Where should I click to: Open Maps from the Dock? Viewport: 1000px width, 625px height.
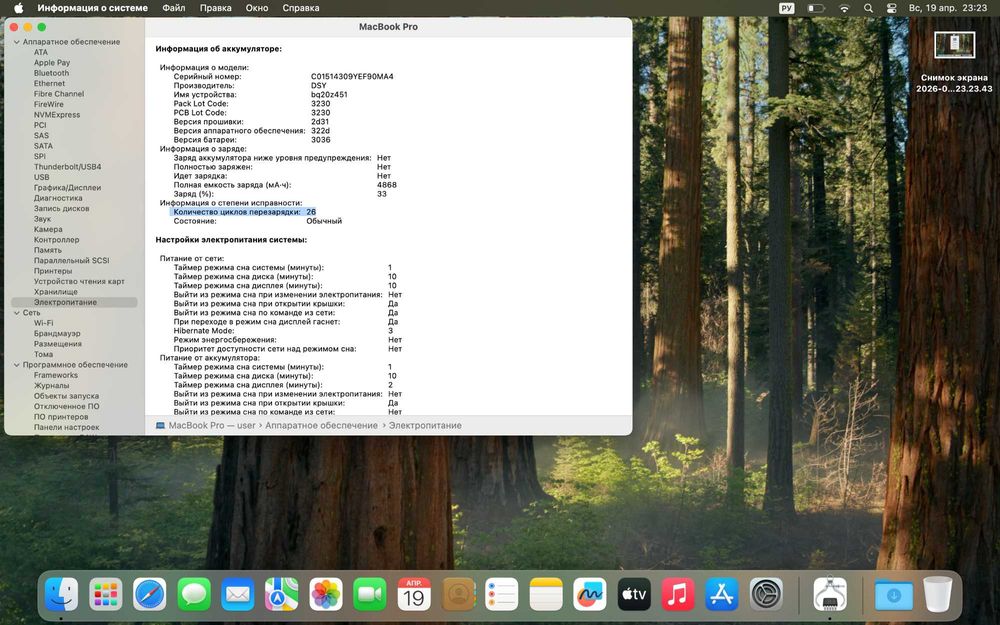[282, 594]
